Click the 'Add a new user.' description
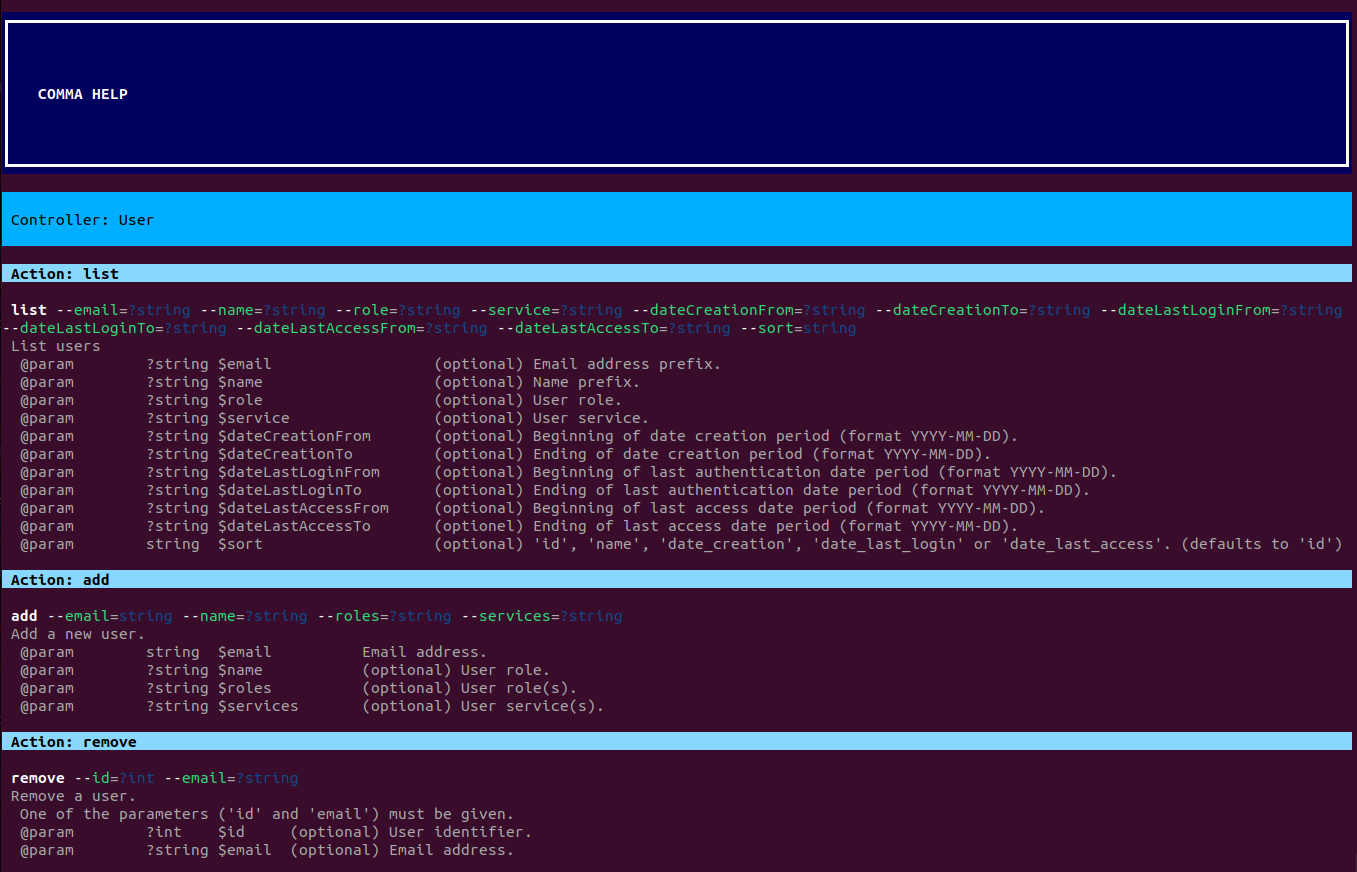Viewport: 1357px width, 872px height. [x=78, y=634]
